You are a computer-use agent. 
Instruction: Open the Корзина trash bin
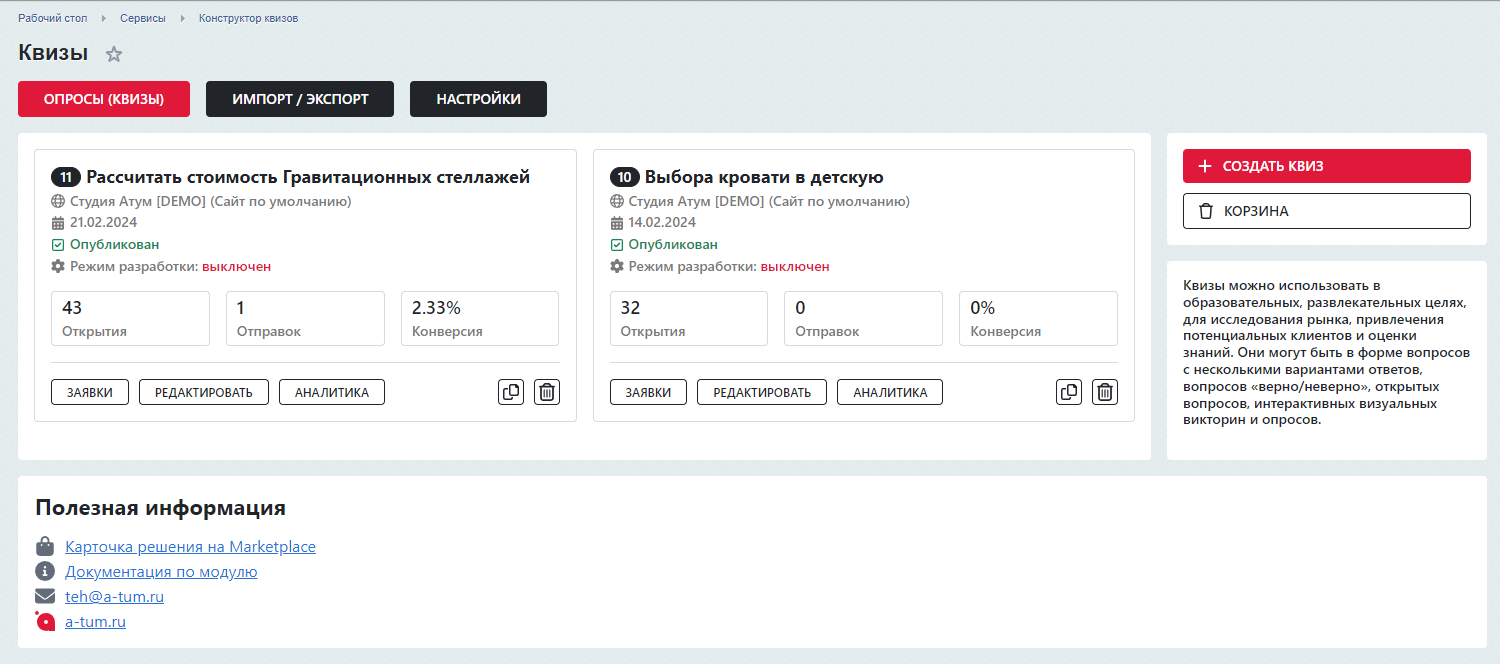(x=1326, y=211)
